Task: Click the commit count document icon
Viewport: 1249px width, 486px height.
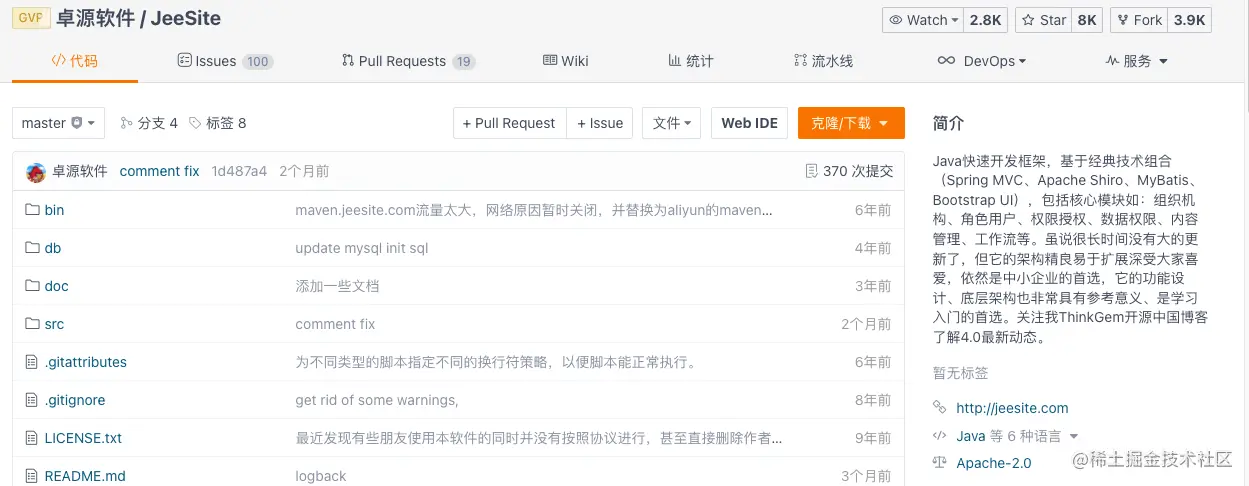Action: point(811,171)
